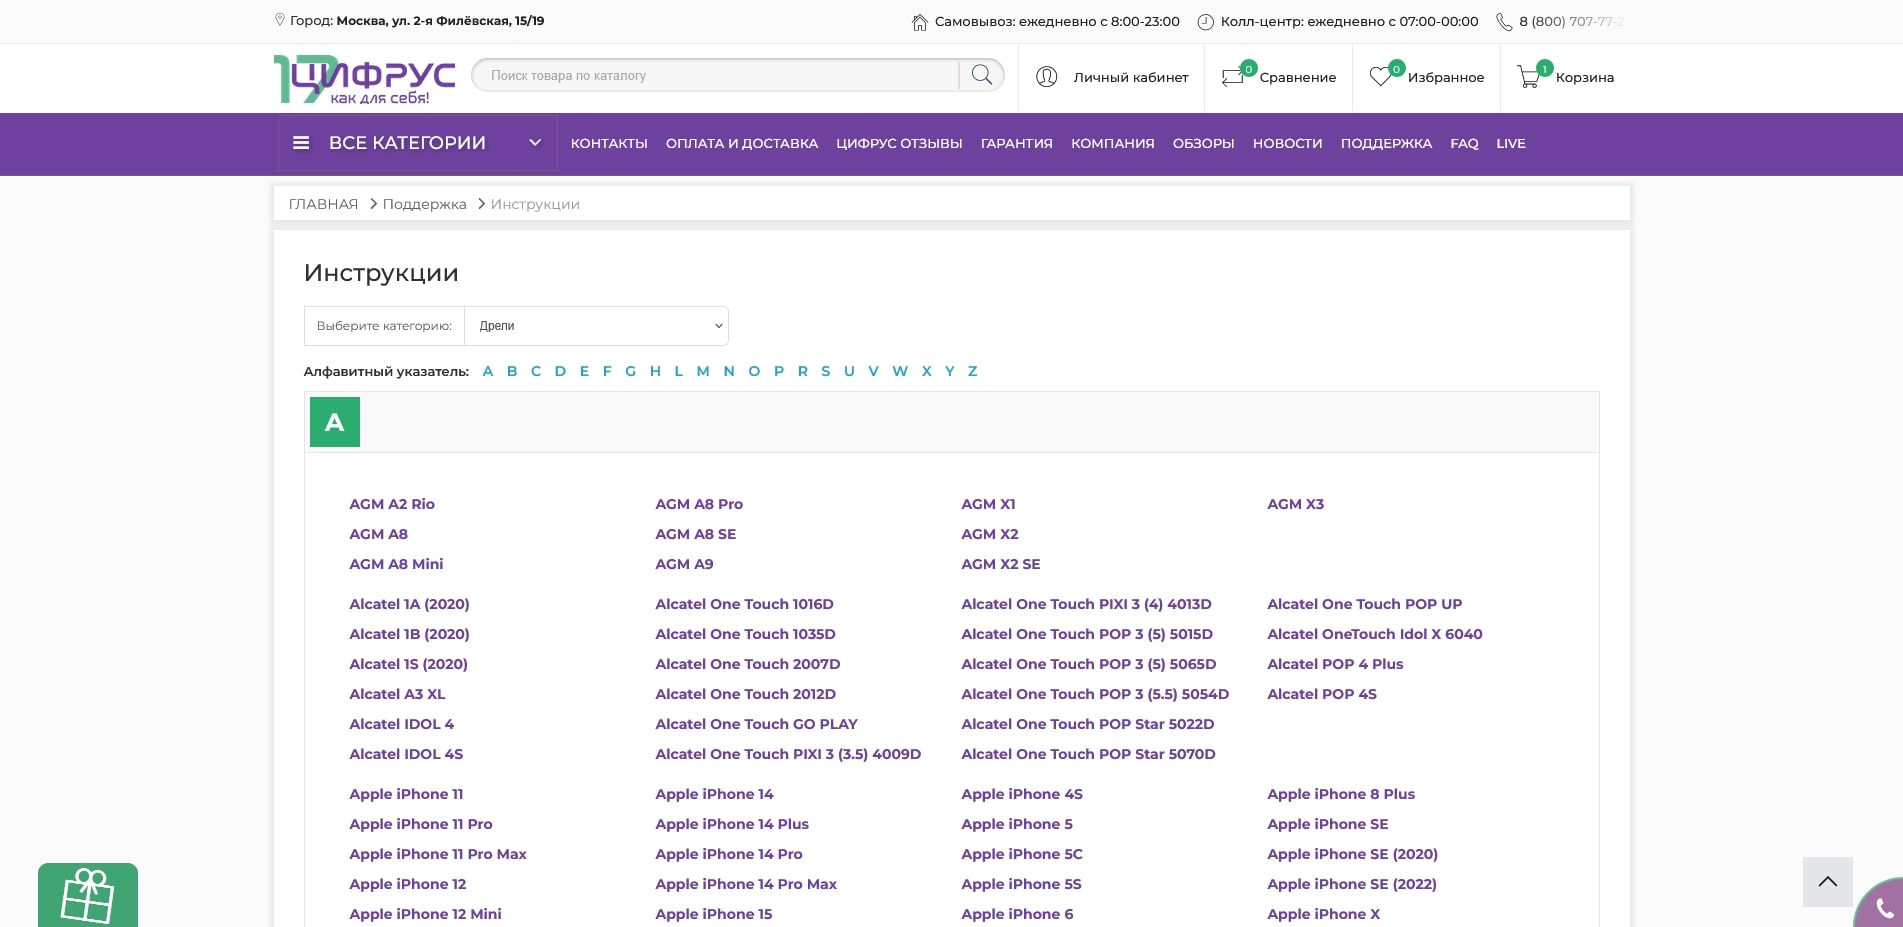Select the ОБЗОРЫ navigation item
The width and height of the screenshot is (1903, 927).
tap(1203, 144)
